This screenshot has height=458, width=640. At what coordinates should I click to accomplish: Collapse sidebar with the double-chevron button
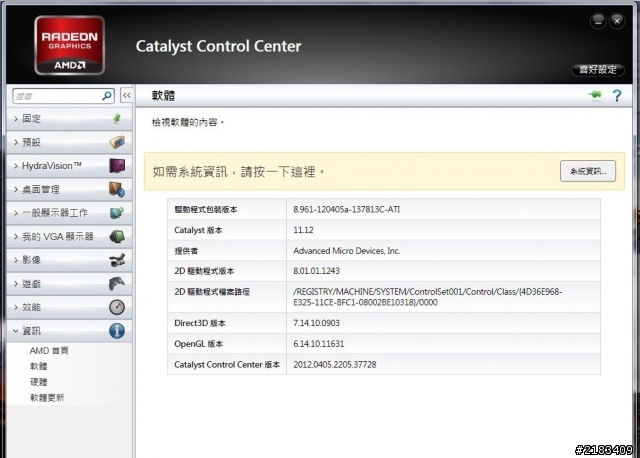[127, 96]
